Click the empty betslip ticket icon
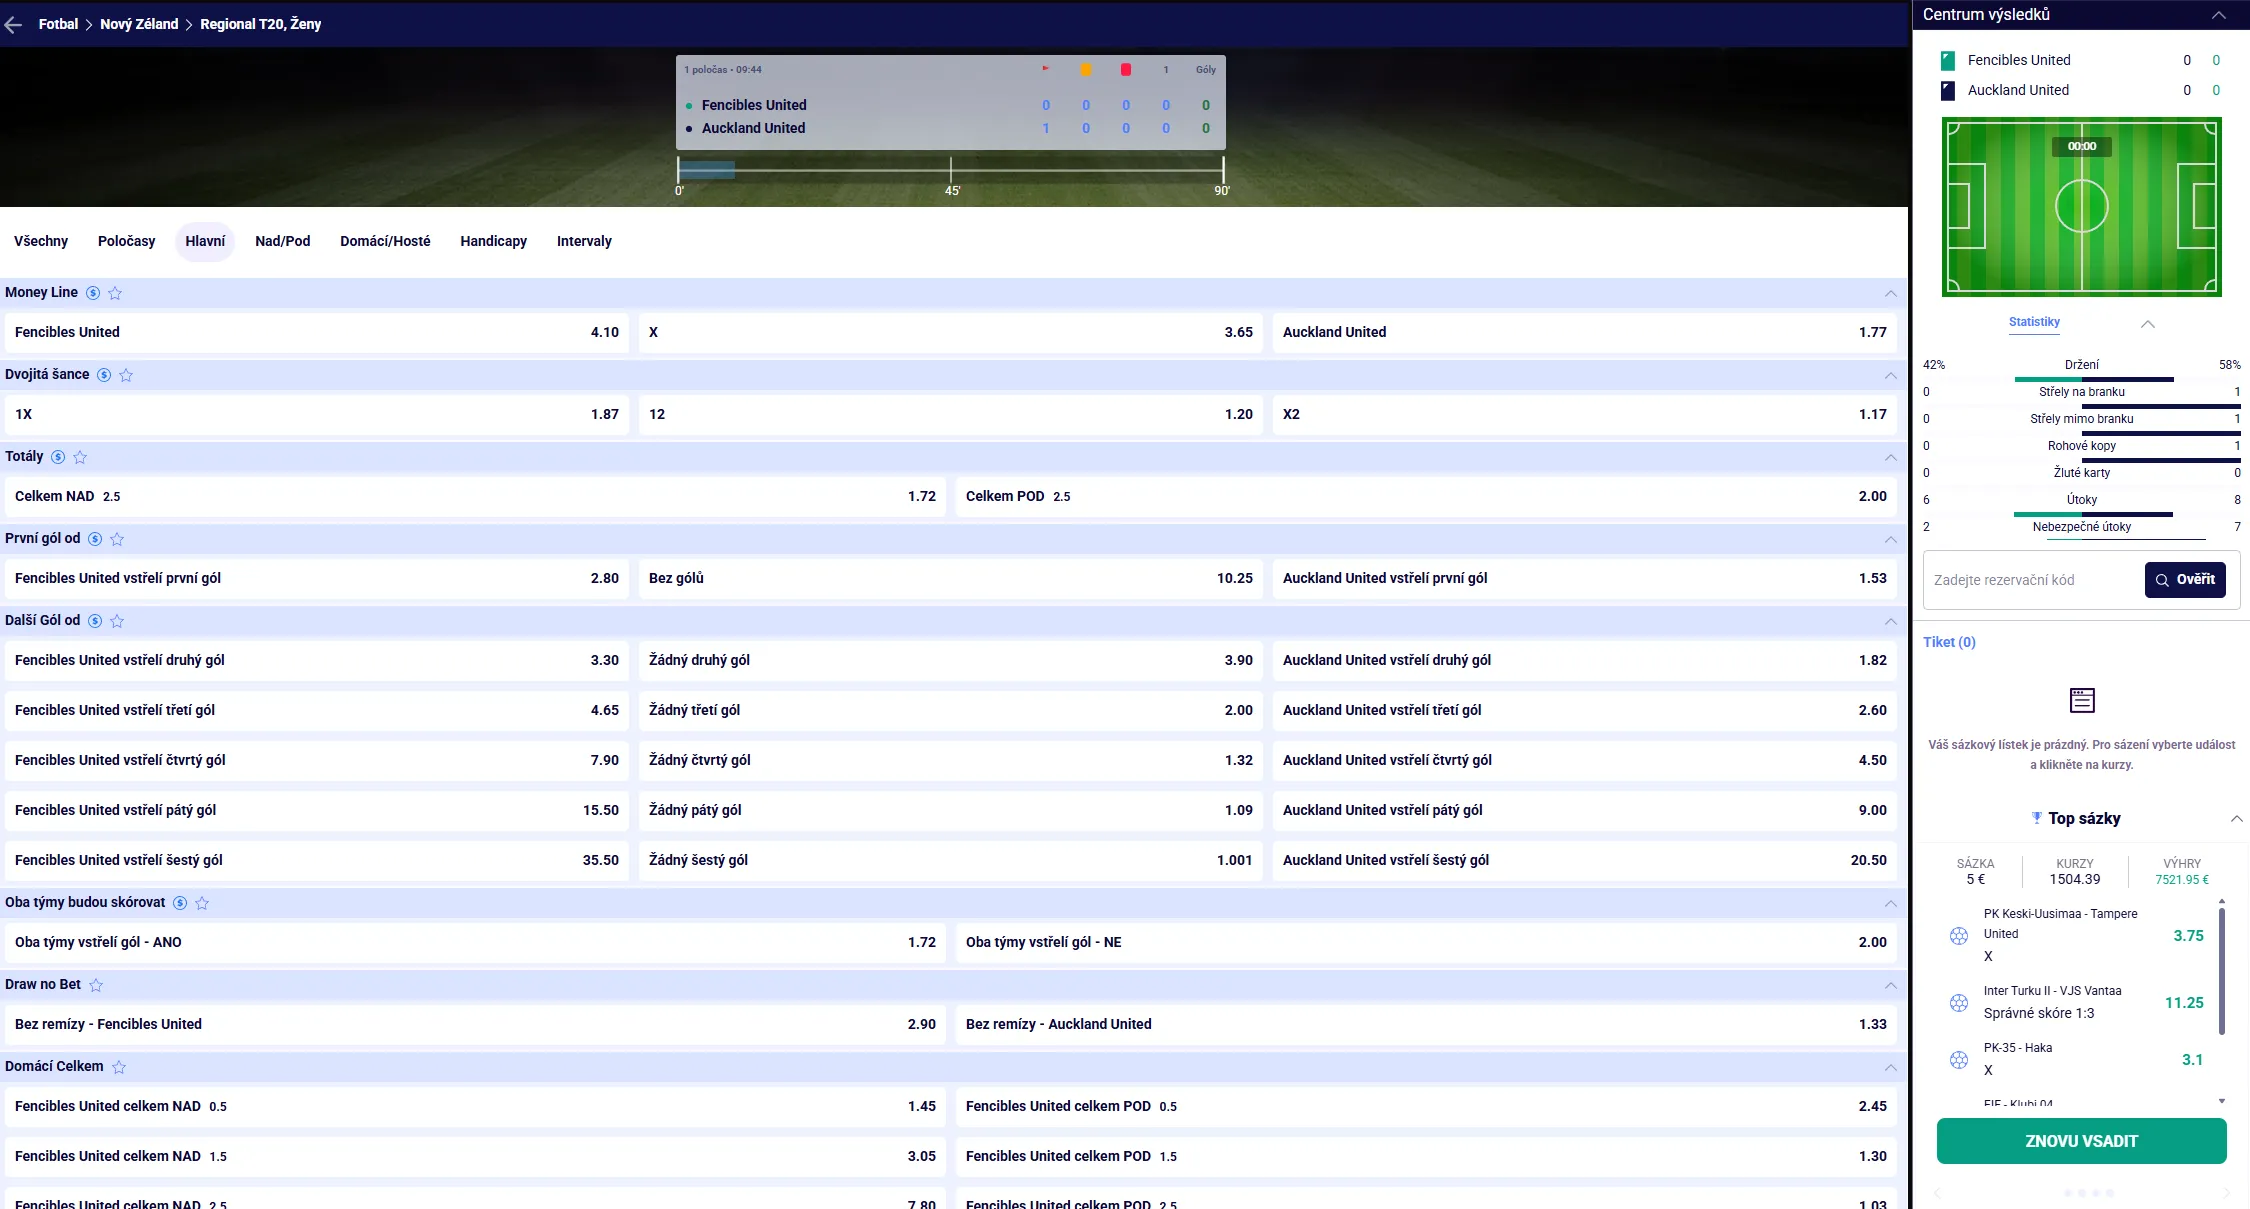The height and width of the screenshot is (1209, 2250). (2082, 700)
